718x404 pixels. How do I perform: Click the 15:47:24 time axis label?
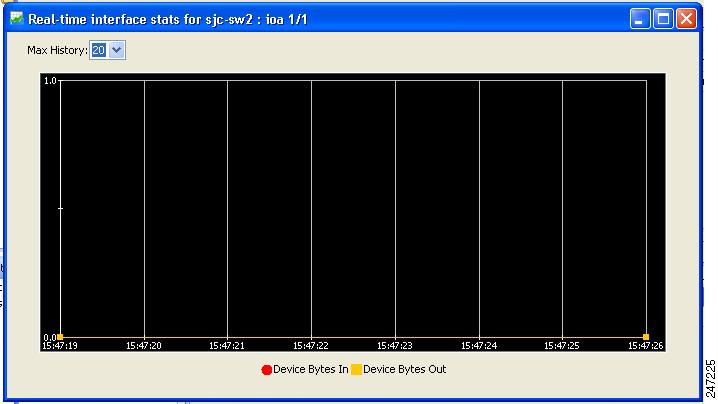click(x=479, y=346)
